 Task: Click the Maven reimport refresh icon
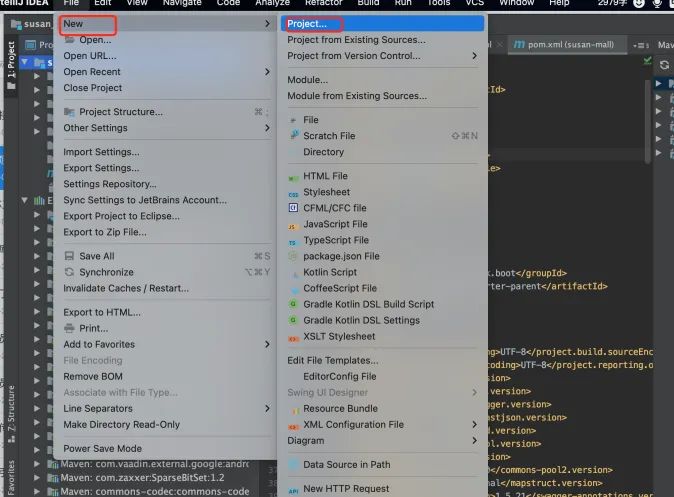664,65
